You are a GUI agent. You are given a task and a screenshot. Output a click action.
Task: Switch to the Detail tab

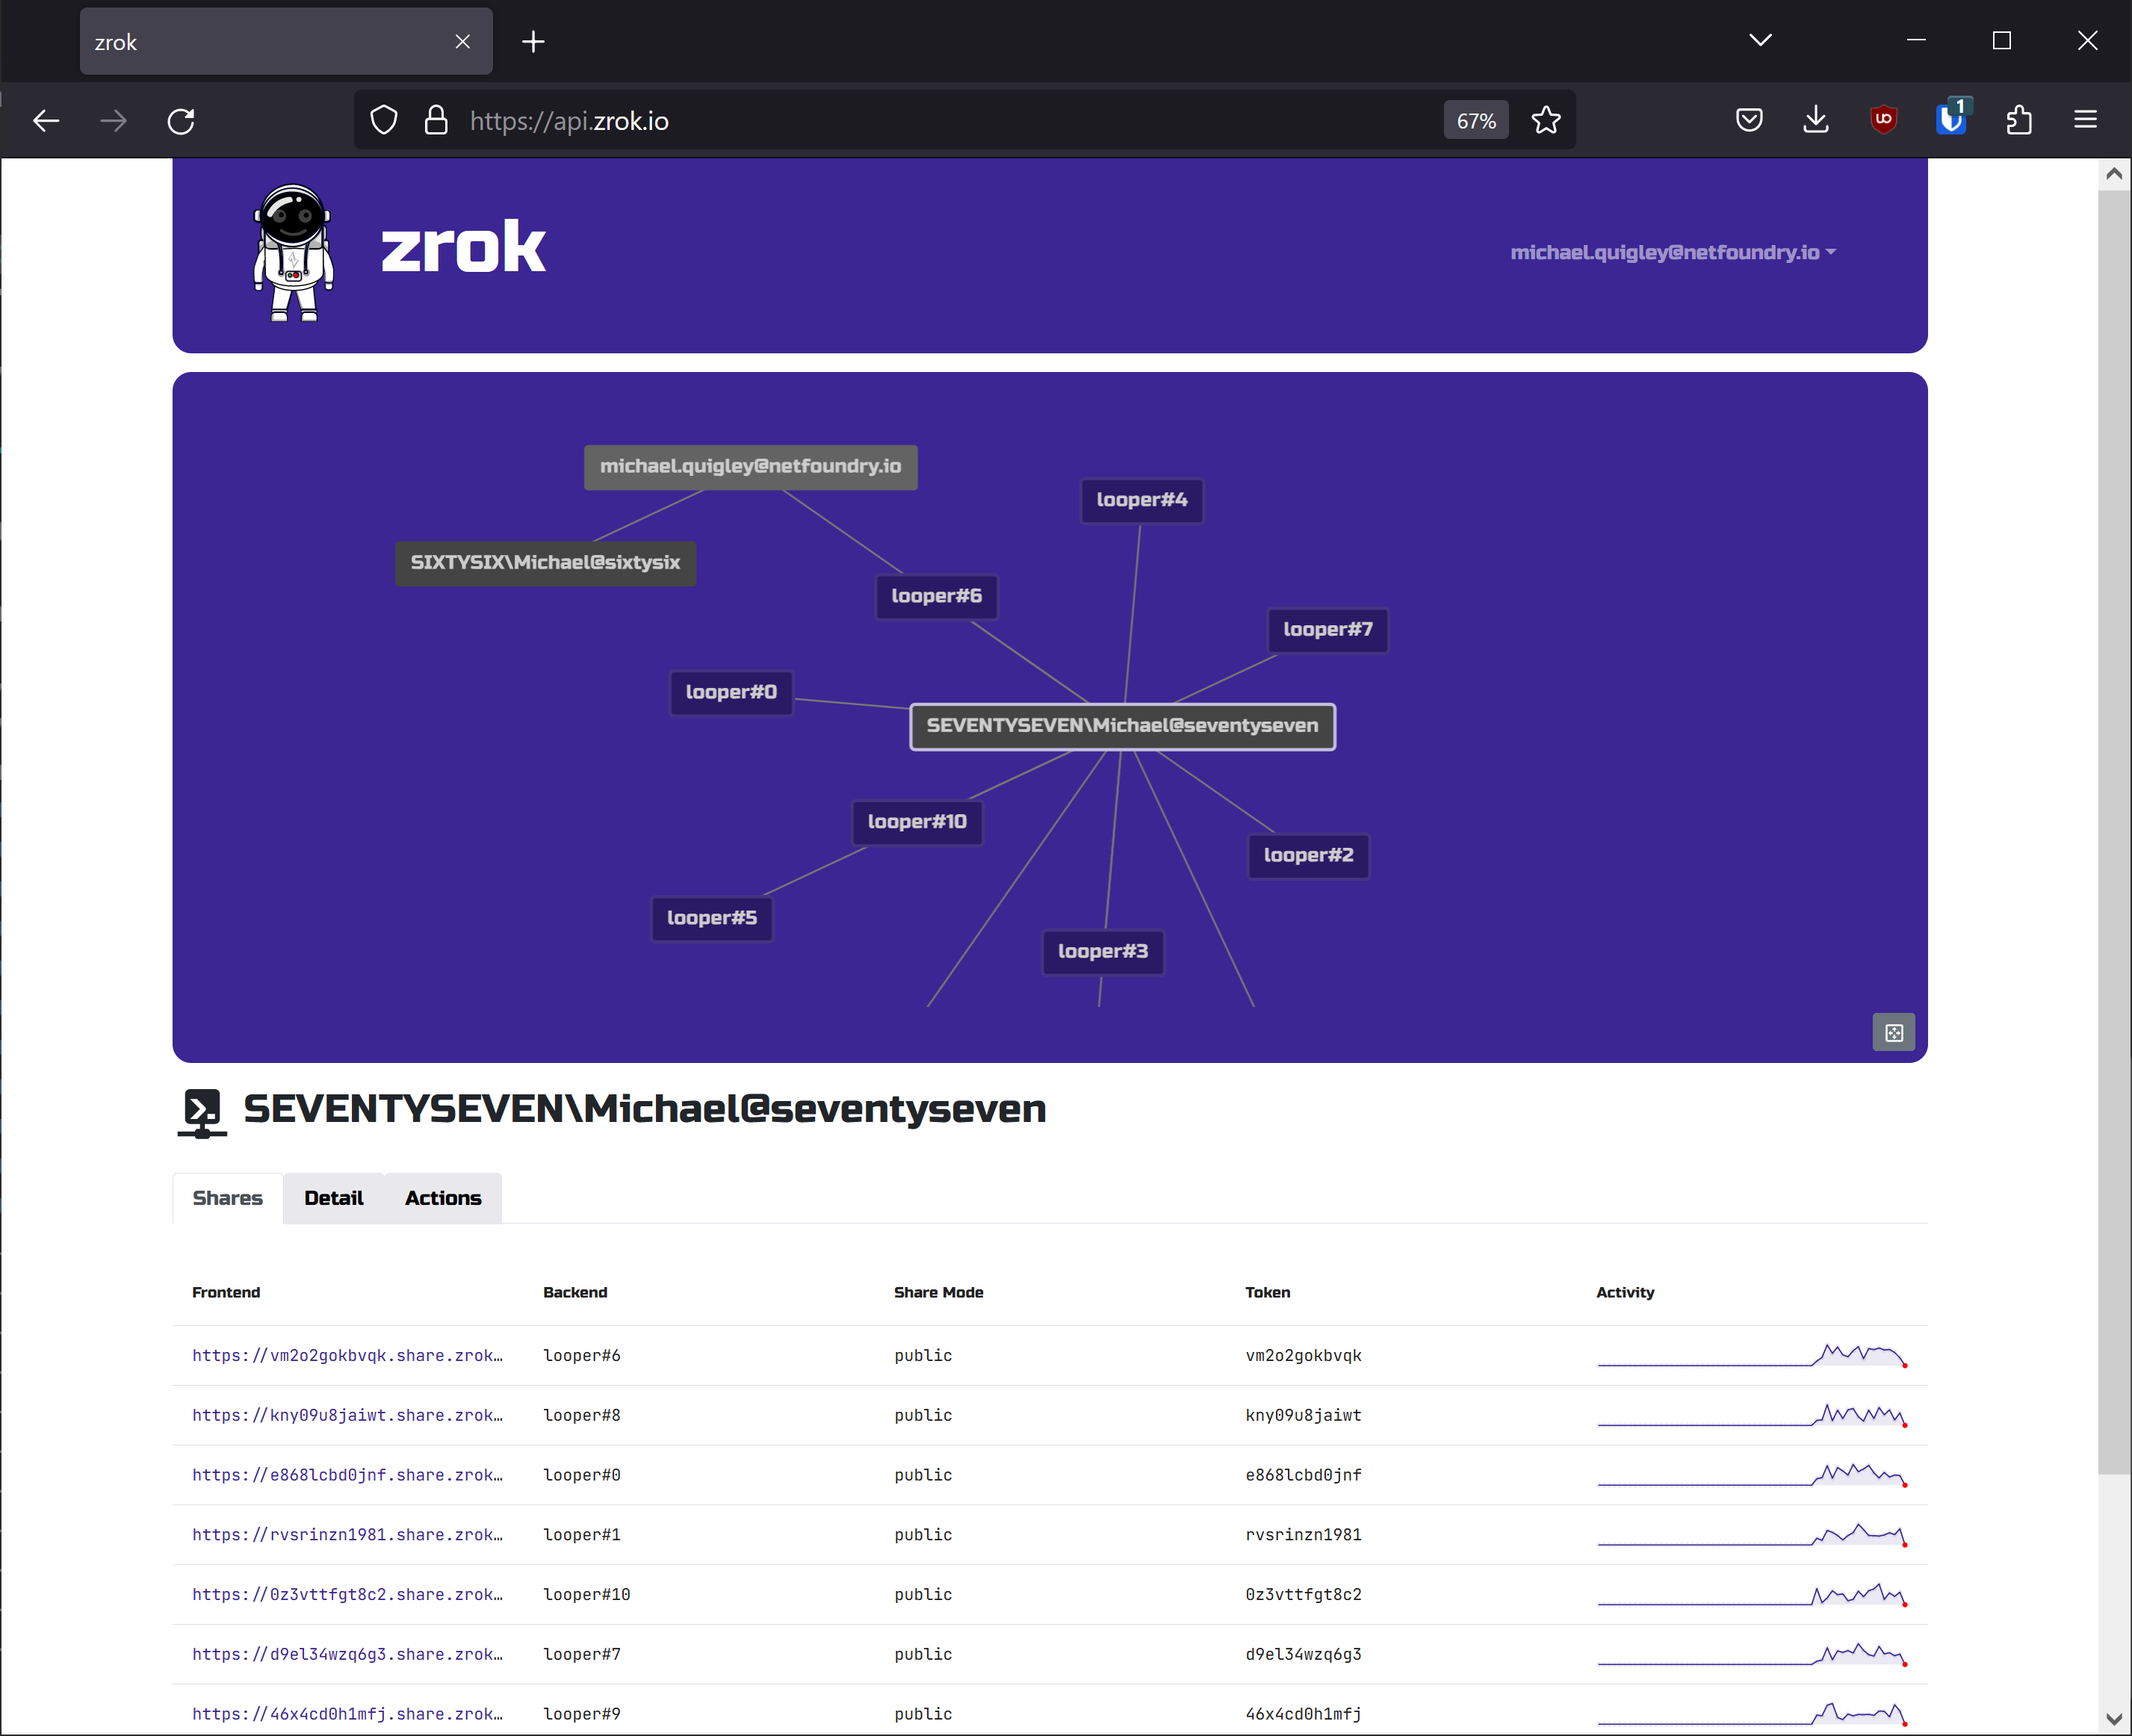click(333, 1198)
